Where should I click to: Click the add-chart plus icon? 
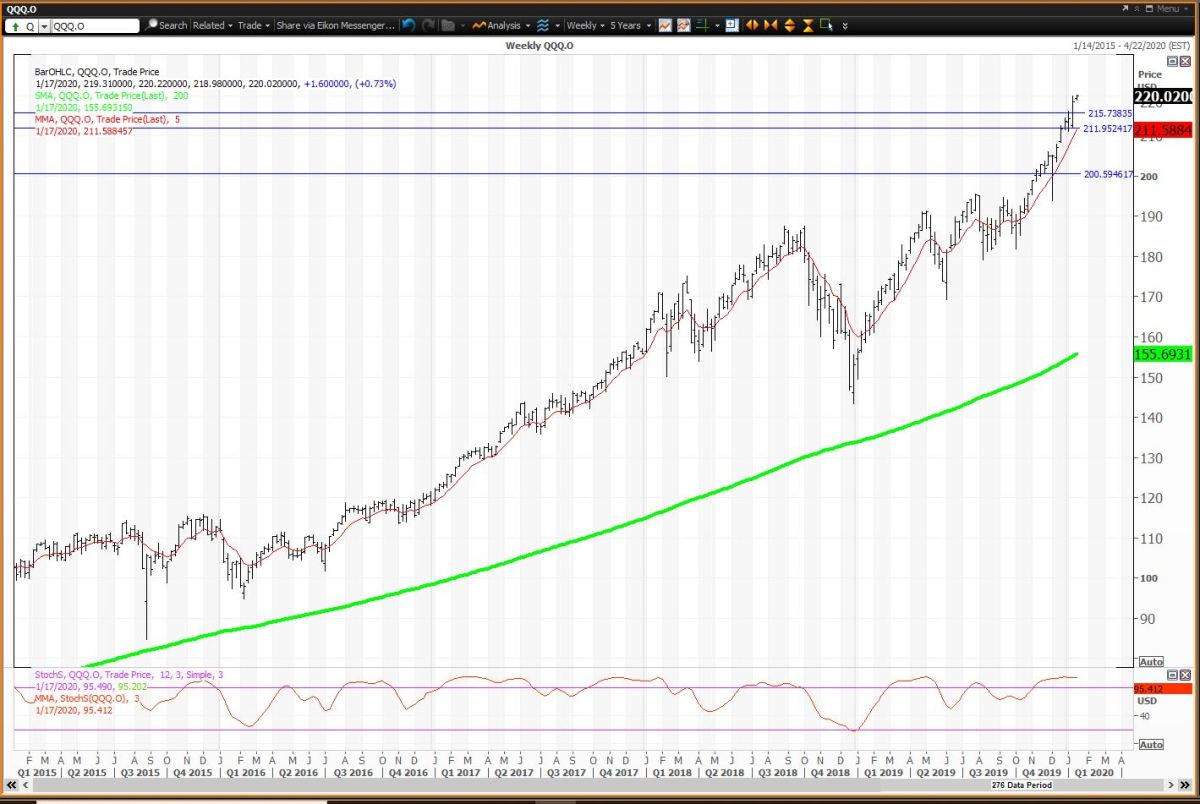coord(731,25)
